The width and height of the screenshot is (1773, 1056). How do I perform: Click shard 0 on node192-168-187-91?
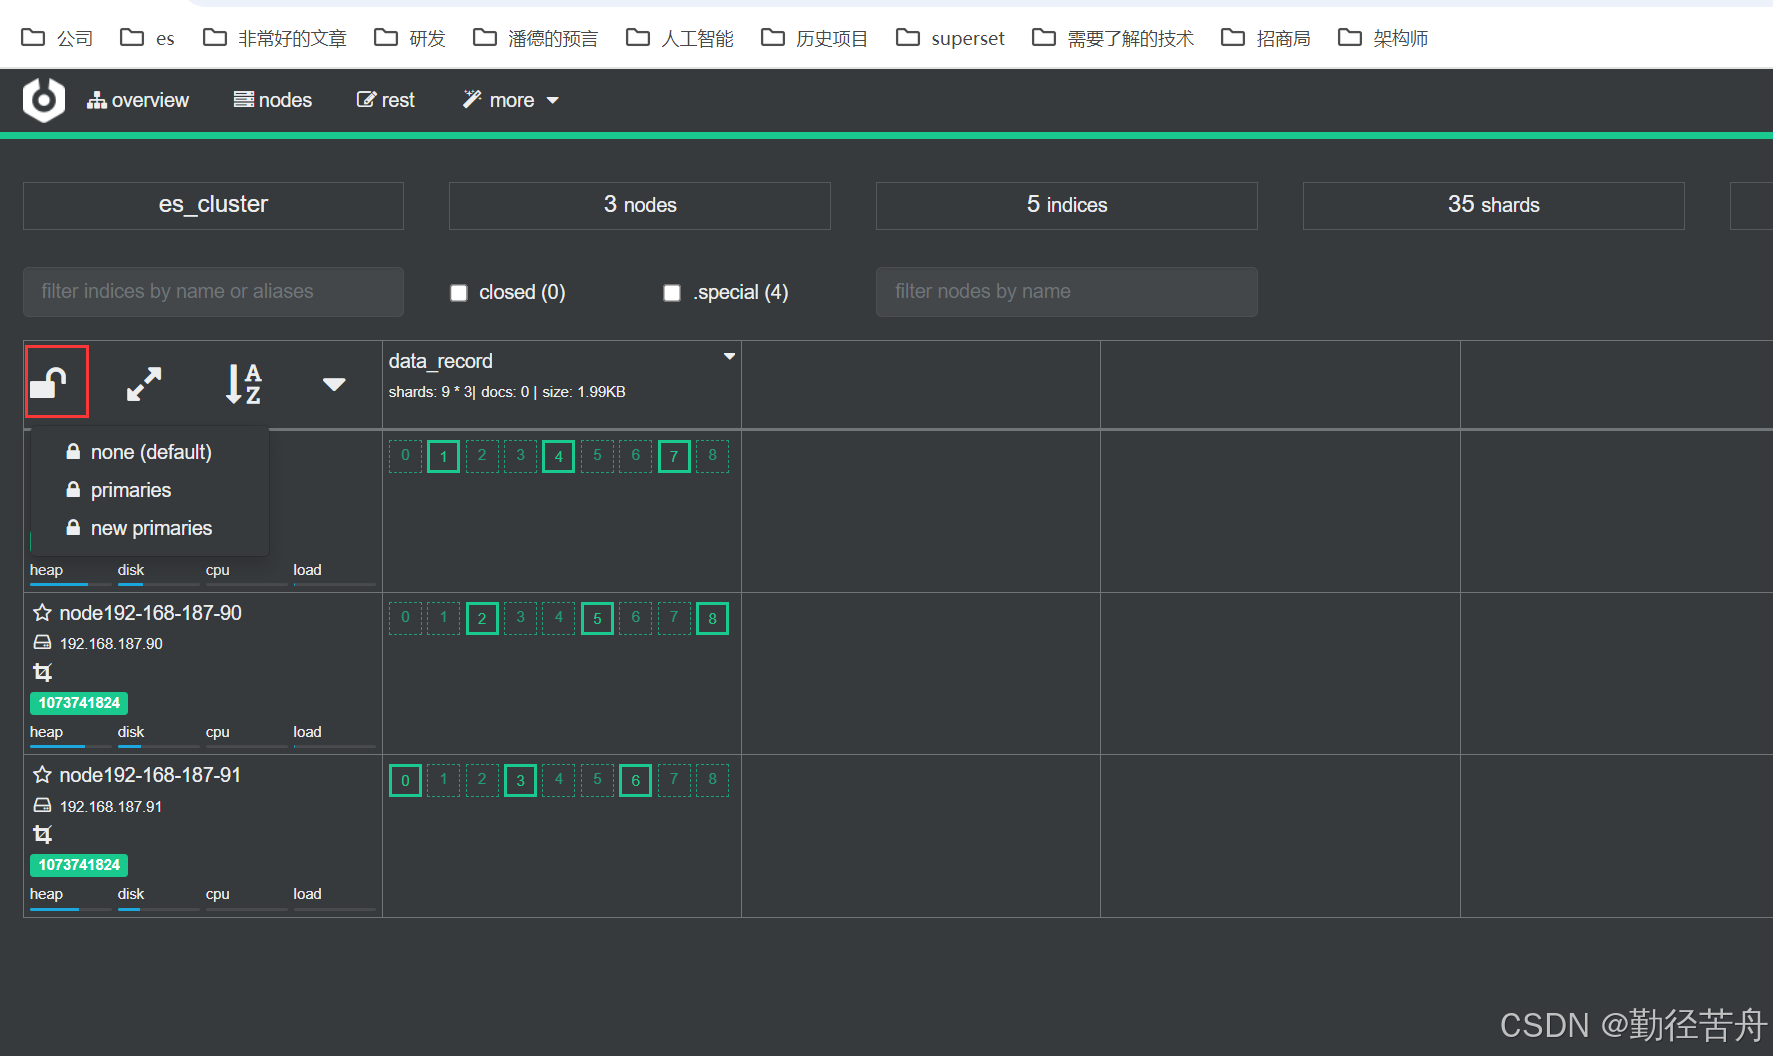(x=405, y=781)
